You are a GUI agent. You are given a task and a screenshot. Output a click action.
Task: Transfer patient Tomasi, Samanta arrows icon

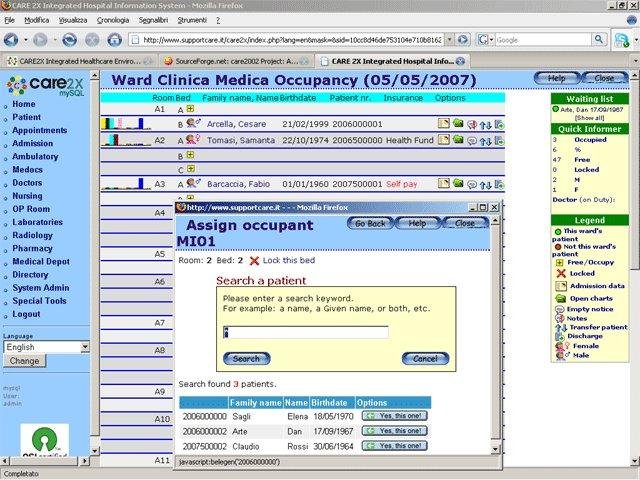click(485, 142)
